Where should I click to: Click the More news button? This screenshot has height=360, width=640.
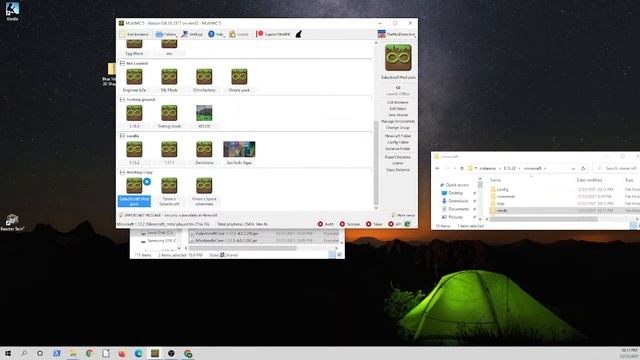(x=403, y=215)
